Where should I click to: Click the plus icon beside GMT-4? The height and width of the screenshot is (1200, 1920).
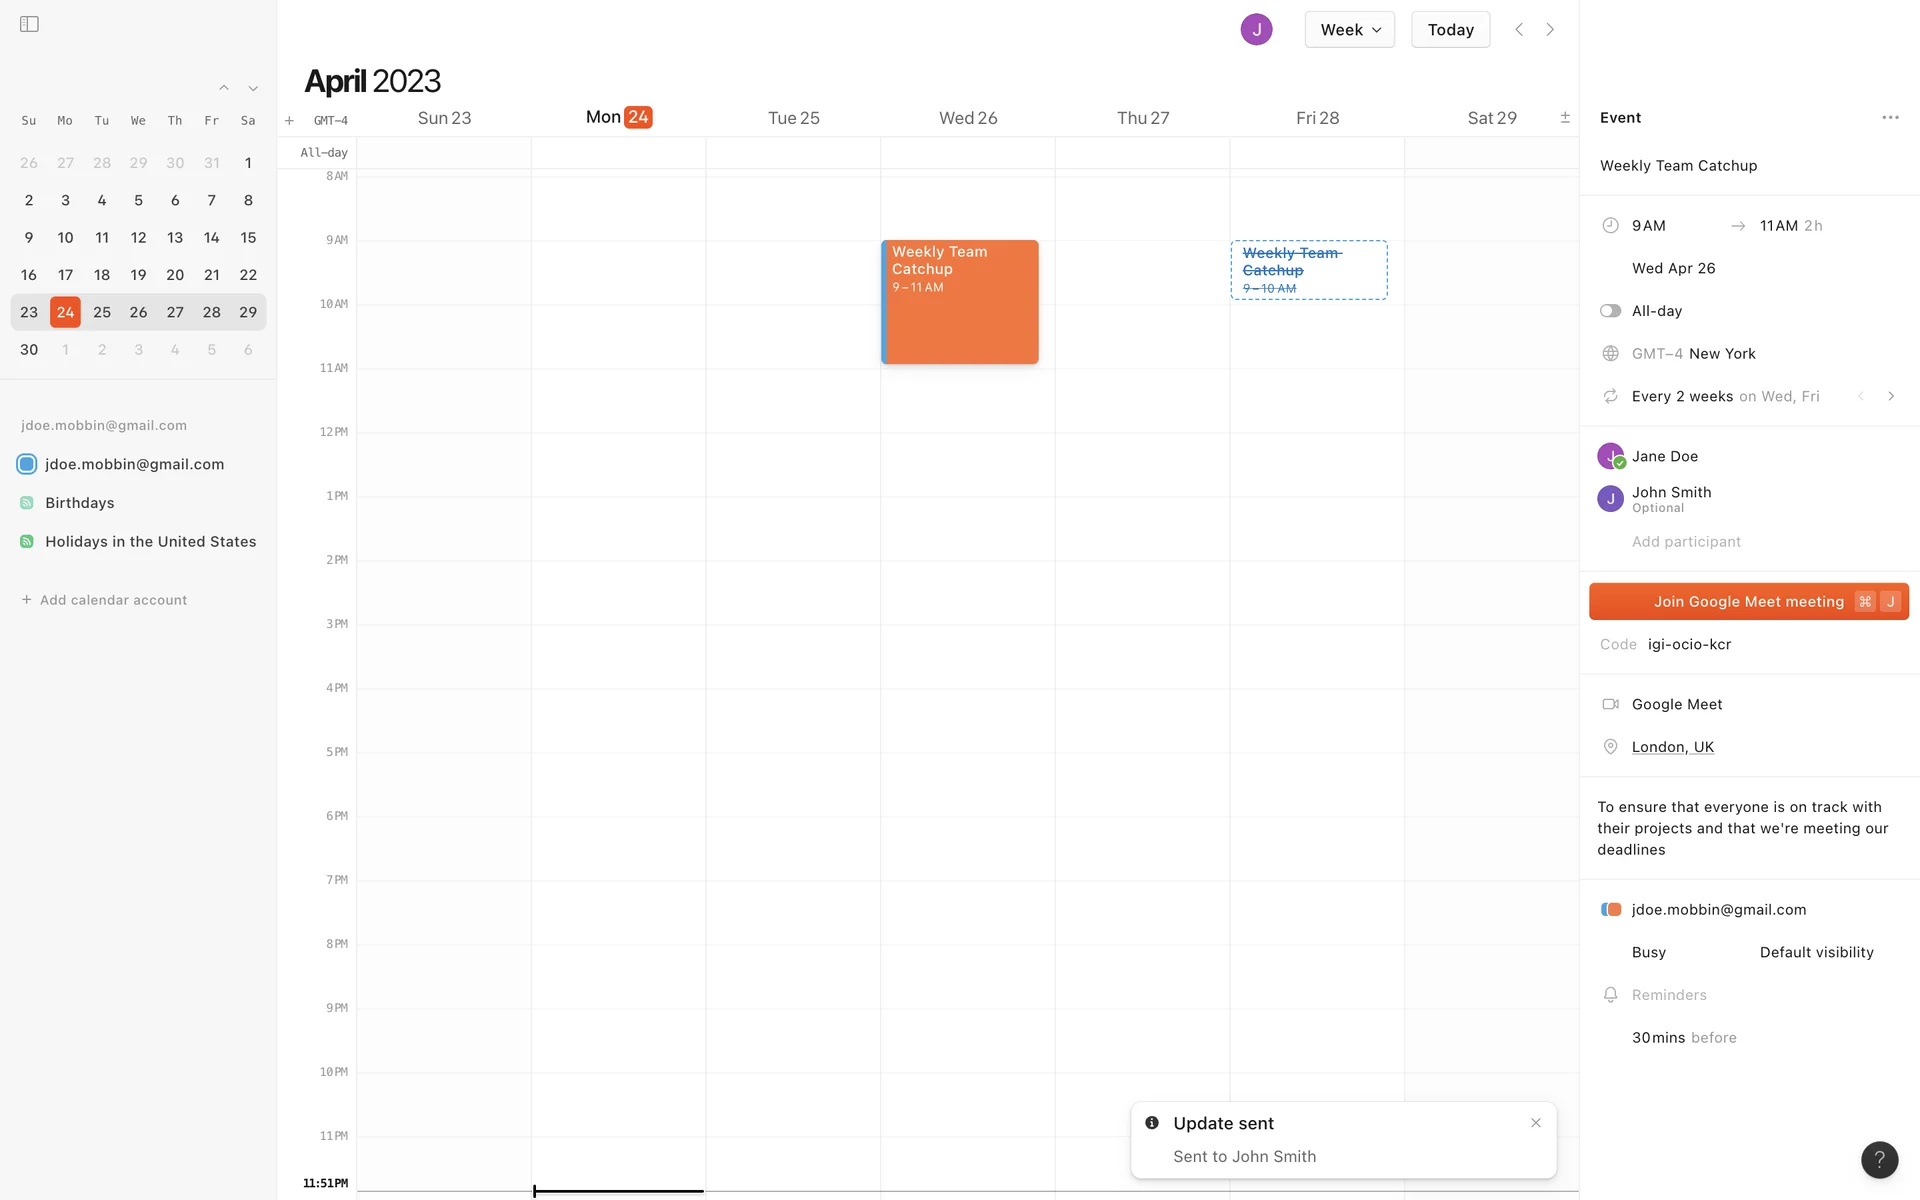pyautogui.click(x=289, y=121)
